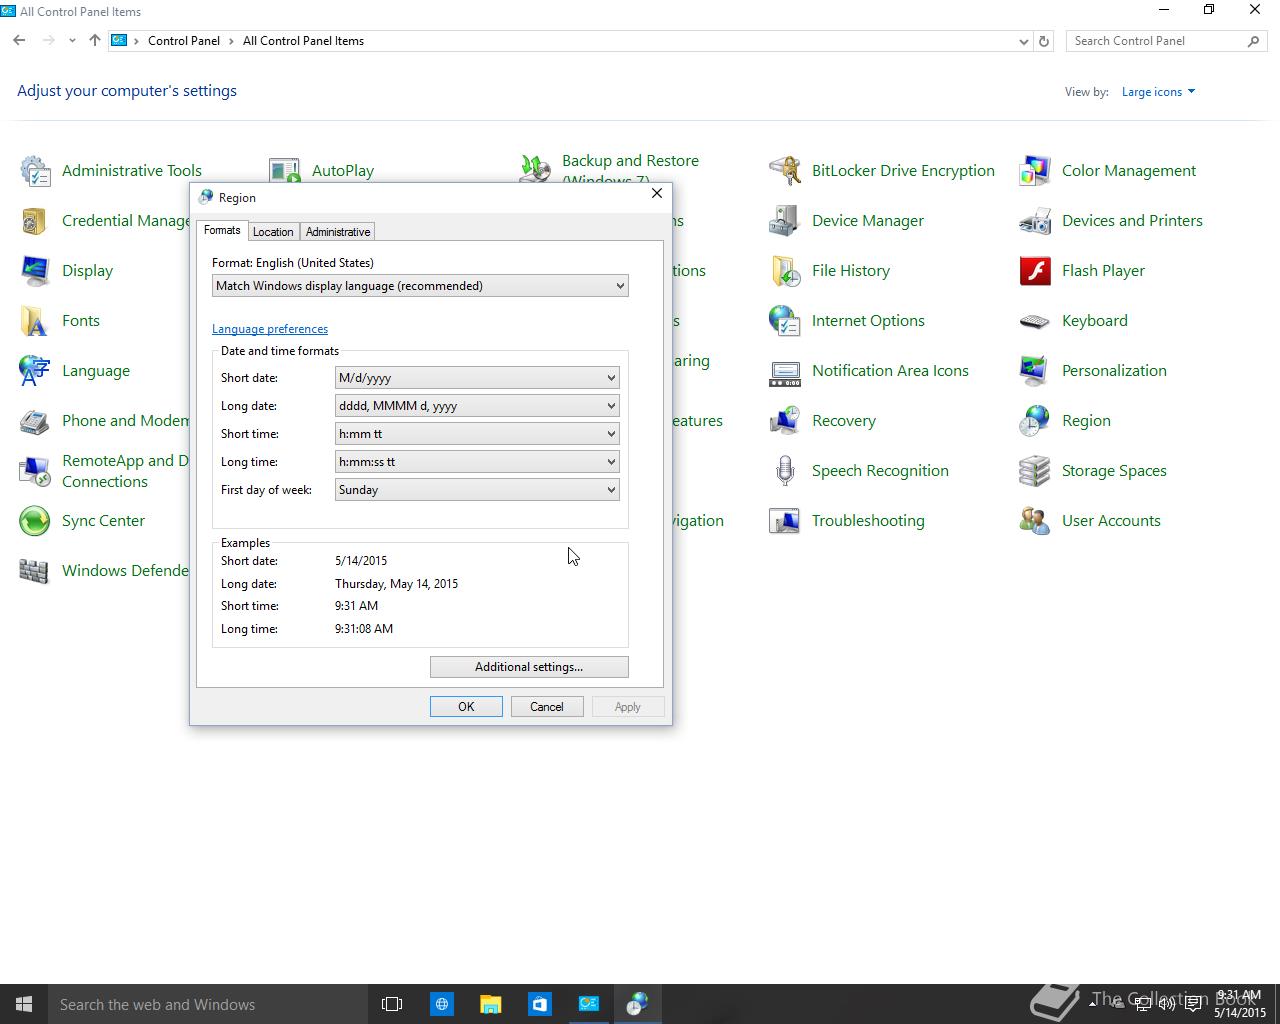Open recent locations dropdown arrow
This screenshot has height=1024, width=1280.
[72, 41]
